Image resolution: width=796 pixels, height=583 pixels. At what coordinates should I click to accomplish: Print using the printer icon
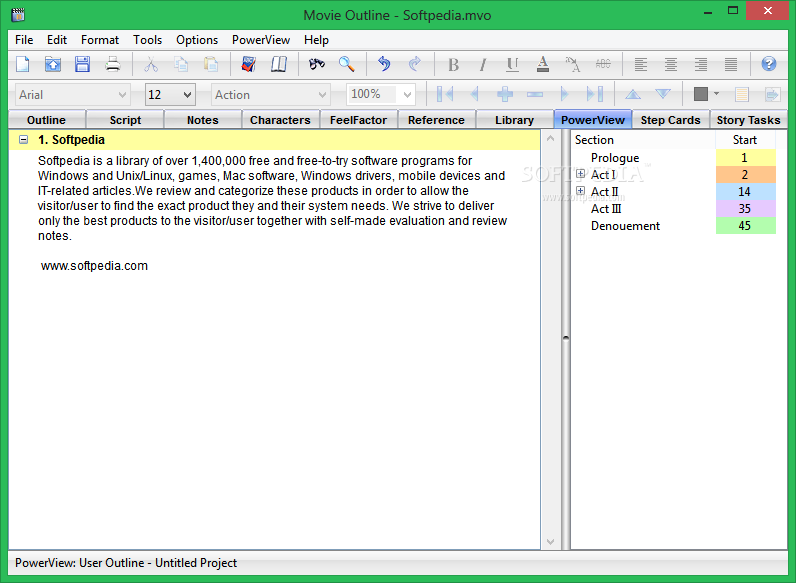[113, 64]
